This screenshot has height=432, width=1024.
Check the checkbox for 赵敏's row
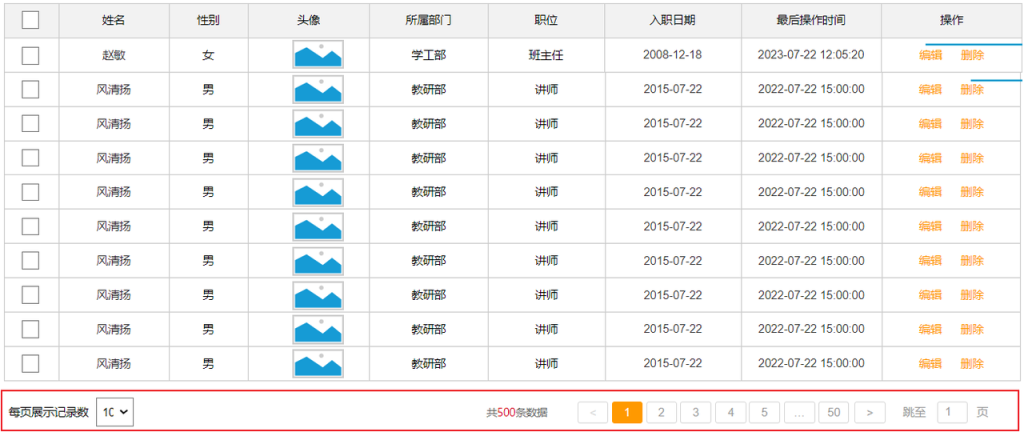pyautogui.click(x=30, y=55)
